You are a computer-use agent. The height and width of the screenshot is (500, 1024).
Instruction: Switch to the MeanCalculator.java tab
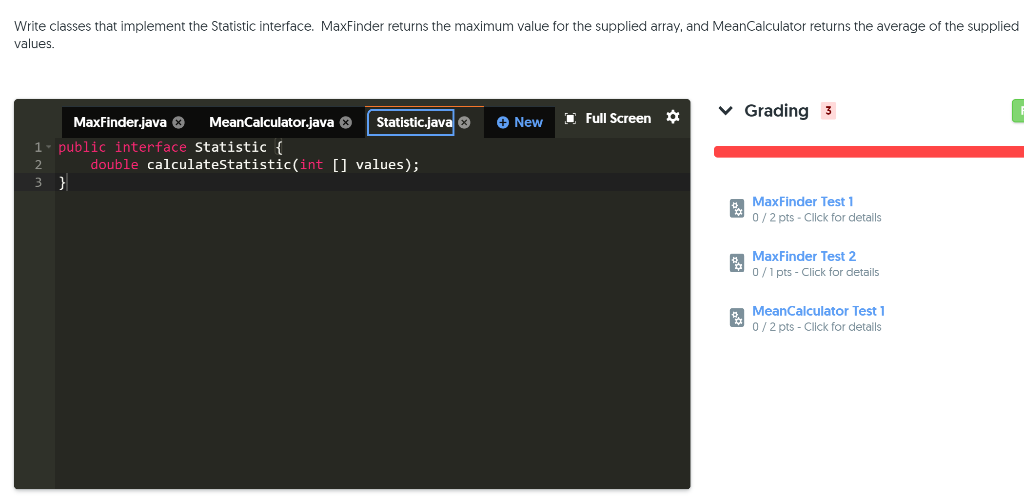tap(271, 122)
